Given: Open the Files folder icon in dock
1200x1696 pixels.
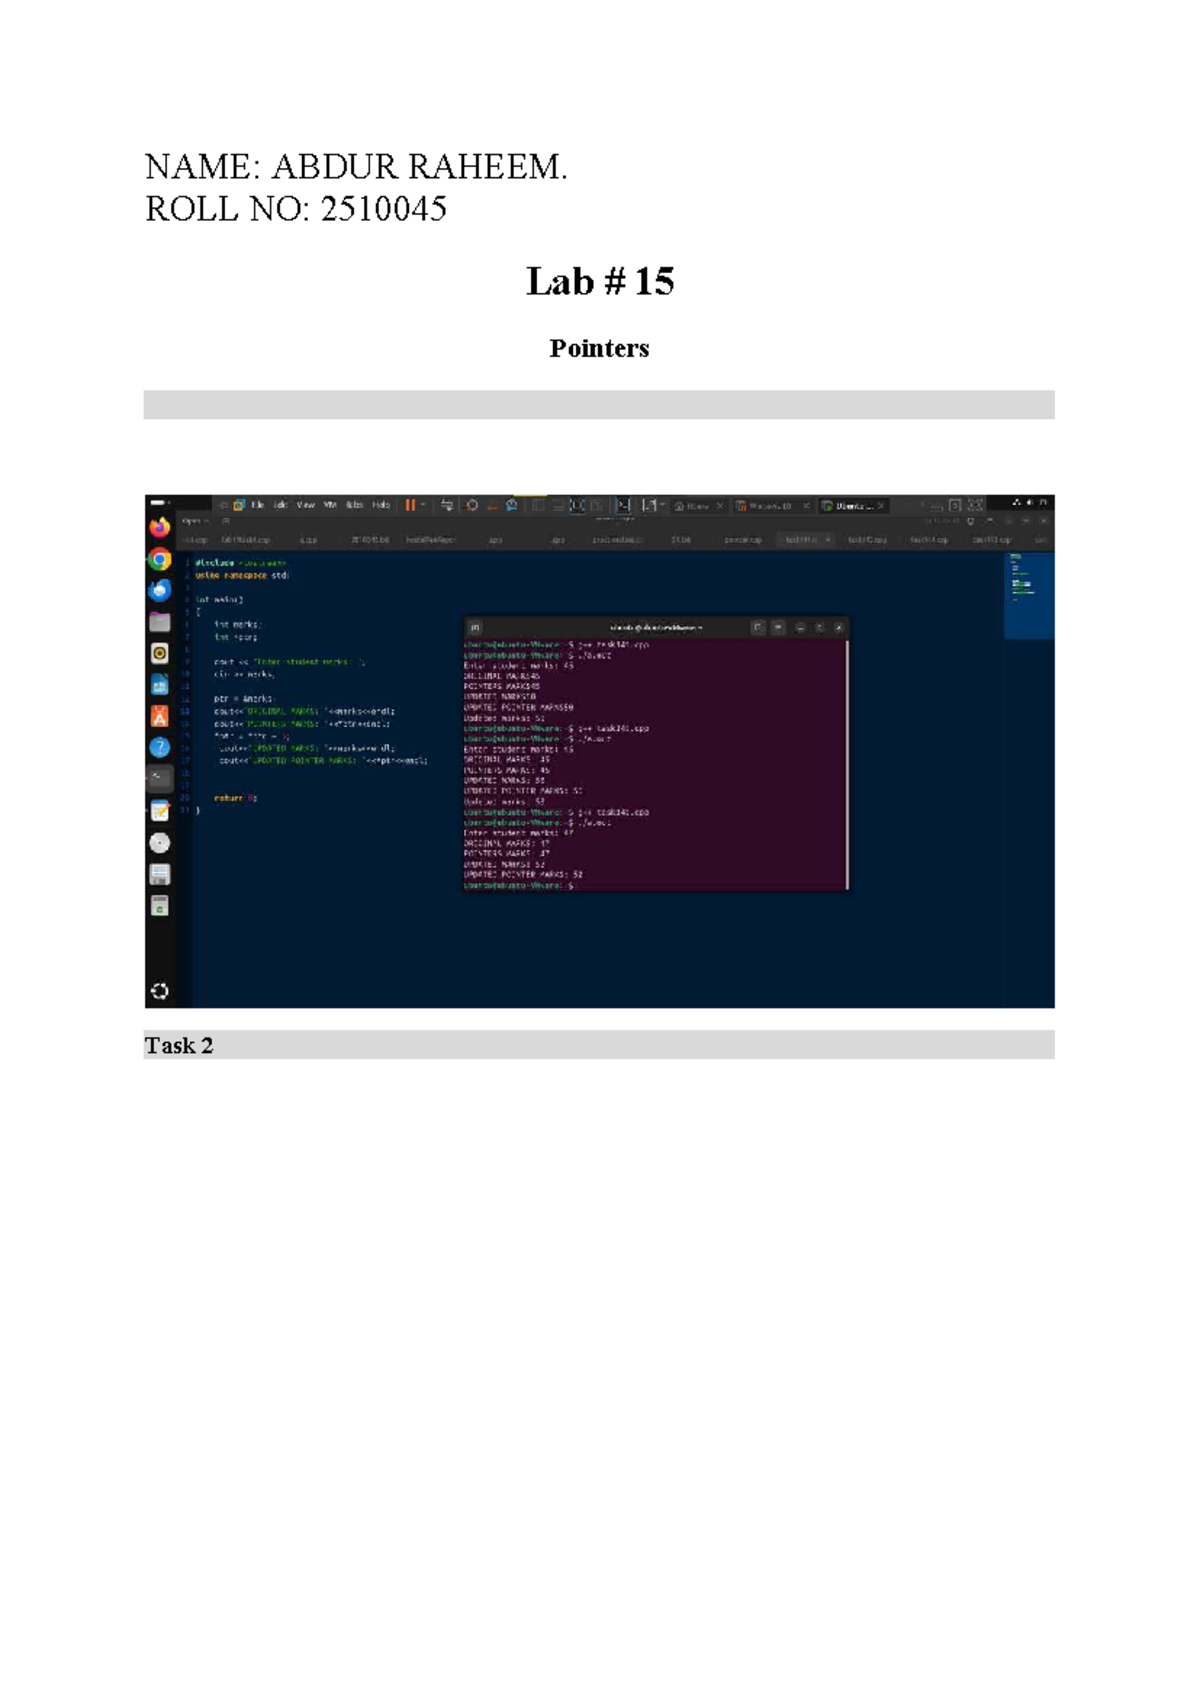Looking at the screenshot, I should click(159, 622).
